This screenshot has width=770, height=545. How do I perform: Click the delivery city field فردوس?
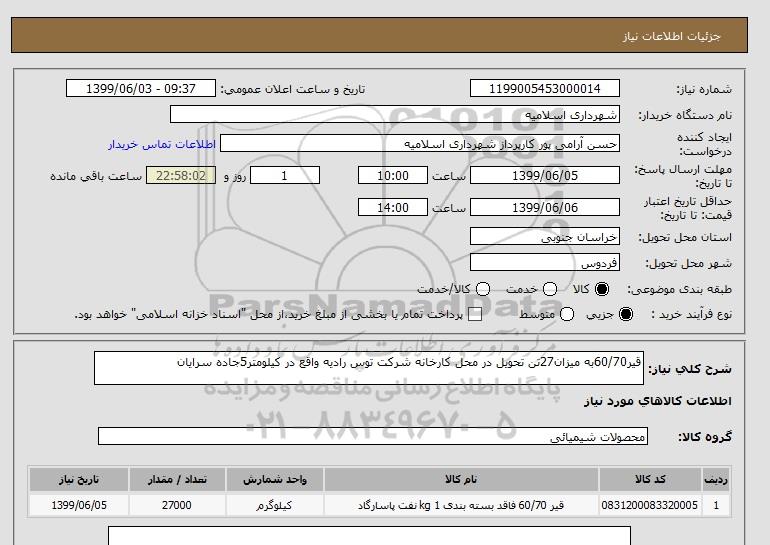tap(545, 263)
